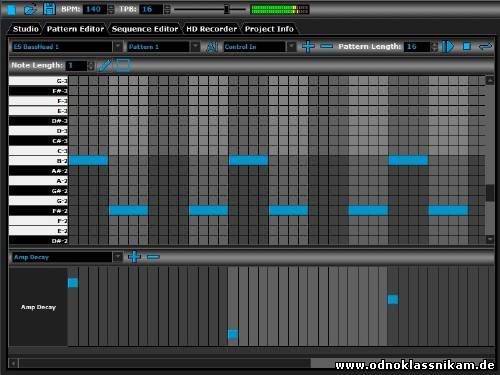Select the first B-2 note block
Image resolution: width=500 pixels, height=375 pixels.
tap(88, 160)
